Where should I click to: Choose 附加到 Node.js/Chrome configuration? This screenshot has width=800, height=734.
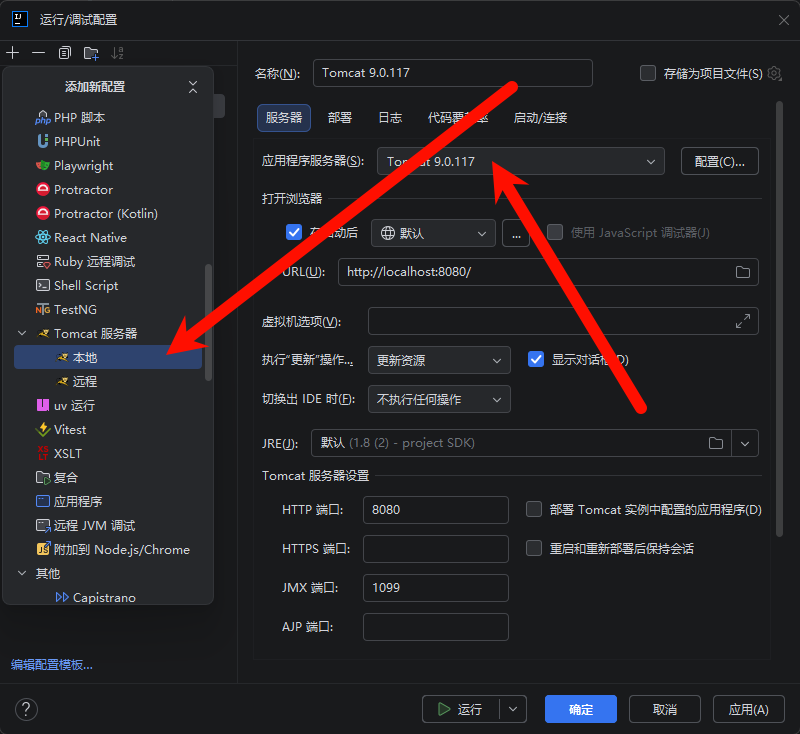(108, 549)
